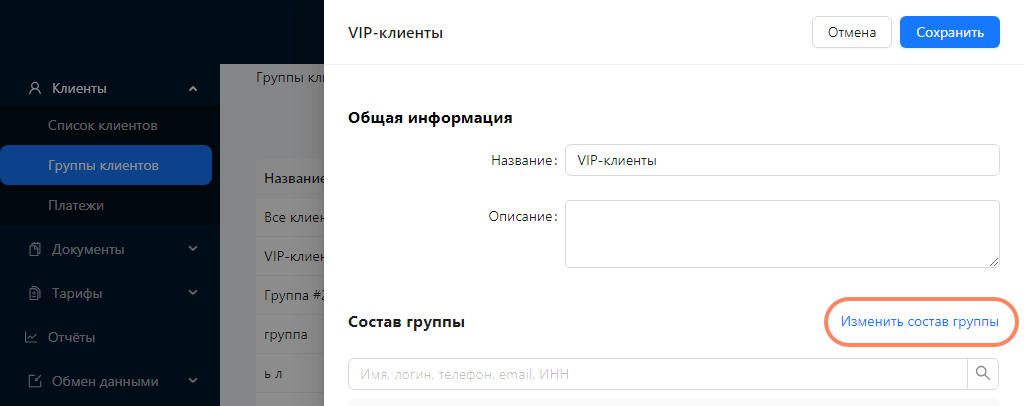Click the group member search field

(x=658, y=373)
